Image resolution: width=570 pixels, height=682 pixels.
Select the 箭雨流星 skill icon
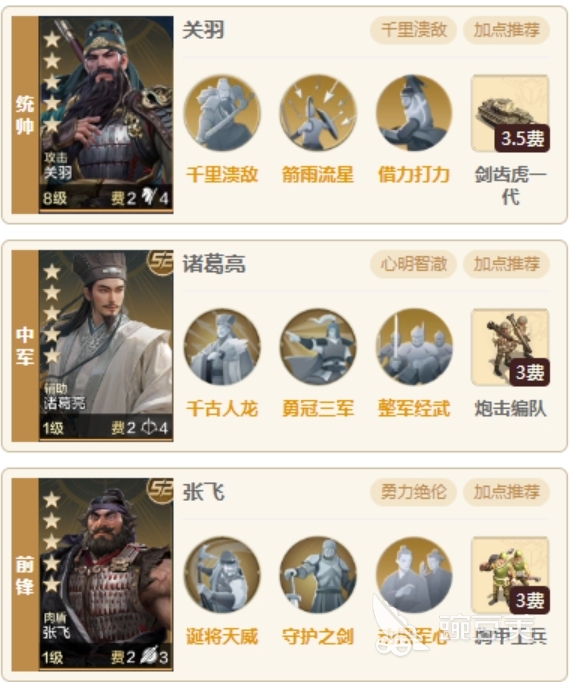(318, 113)
